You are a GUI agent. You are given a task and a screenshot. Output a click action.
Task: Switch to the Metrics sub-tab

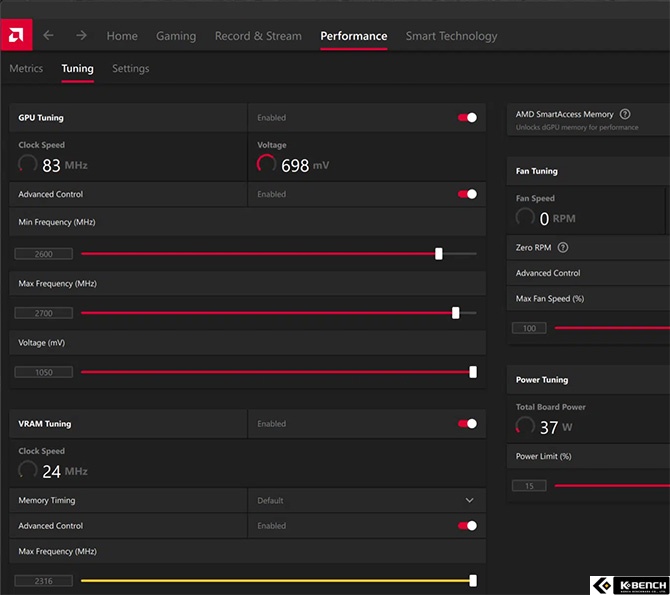pyautogui.click(x=26, y=69)
